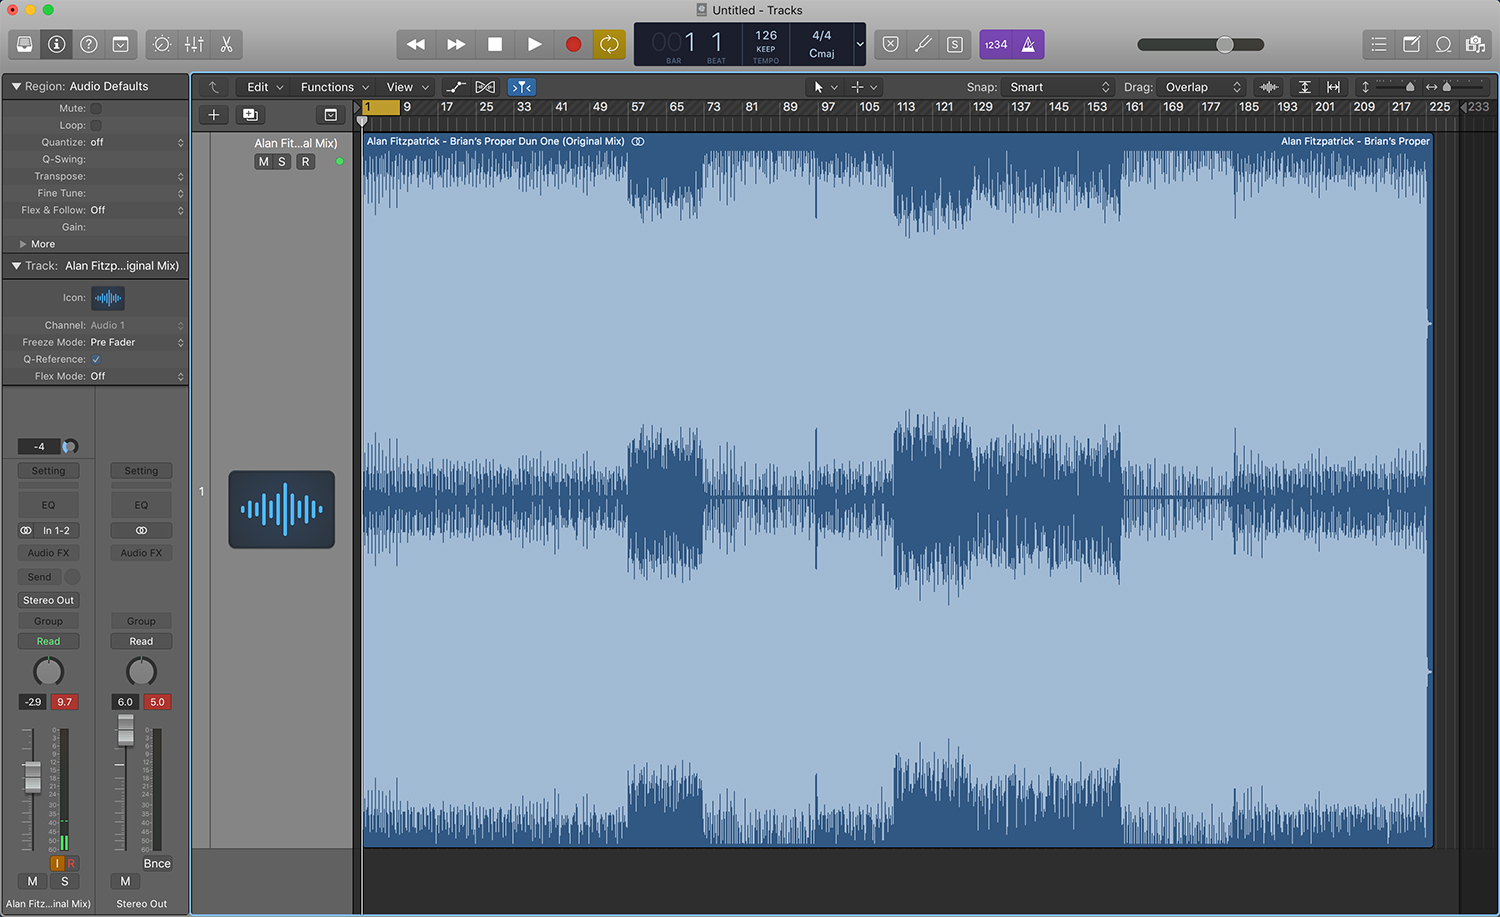Viewport: 1500px width, 917px height.
Task: Open the Drag Overlap dropdown
Action: coord(1200,87)
